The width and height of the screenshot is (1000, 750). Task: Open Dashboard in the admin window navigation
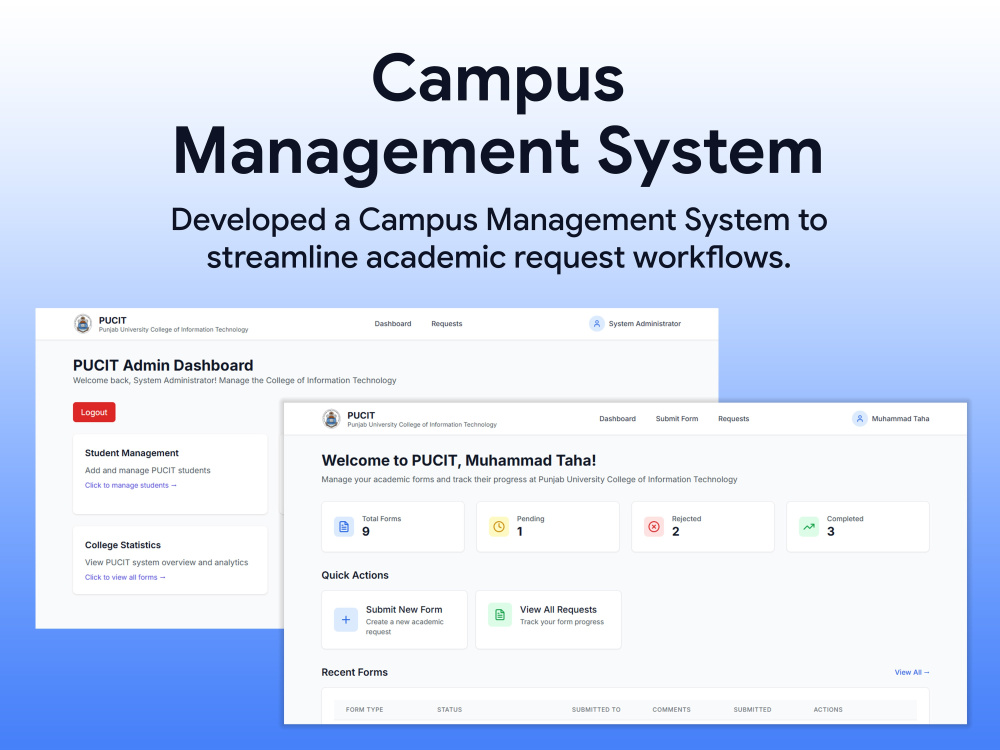coord(393,324)
